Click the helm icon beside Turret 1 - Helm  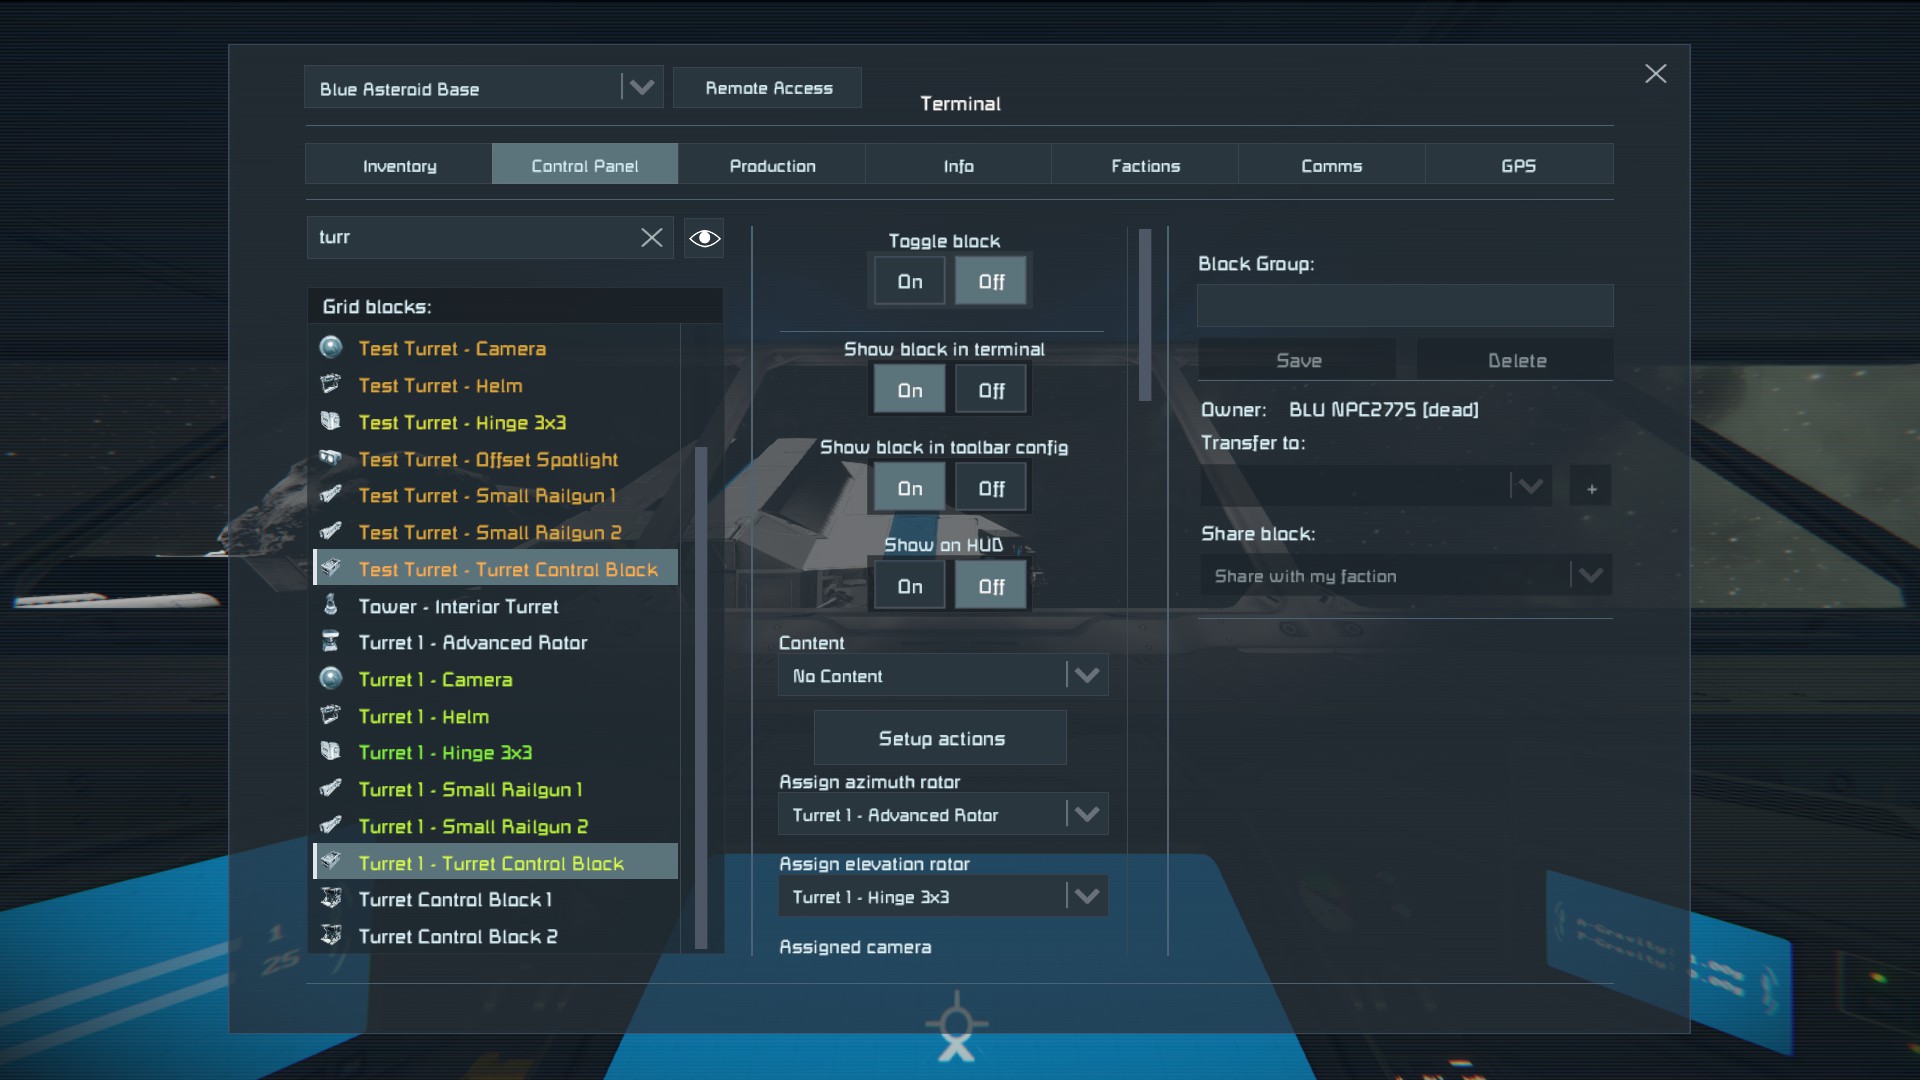[x=331, y=715]
